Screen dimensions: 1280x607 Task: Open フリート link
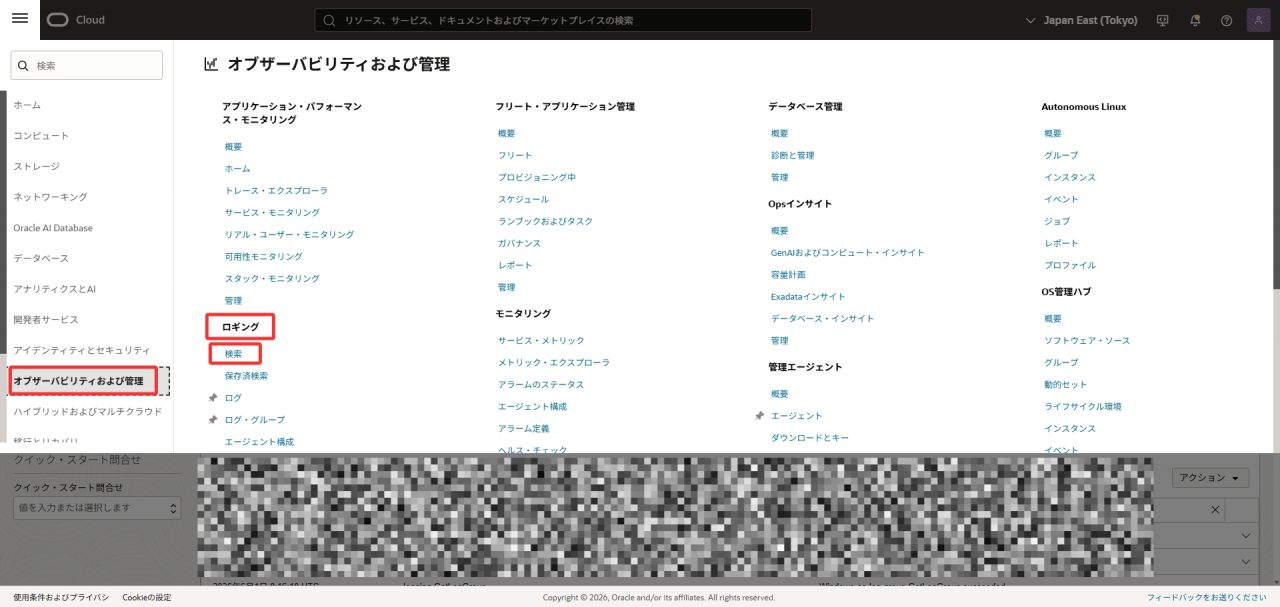click(x=515, y=155)
